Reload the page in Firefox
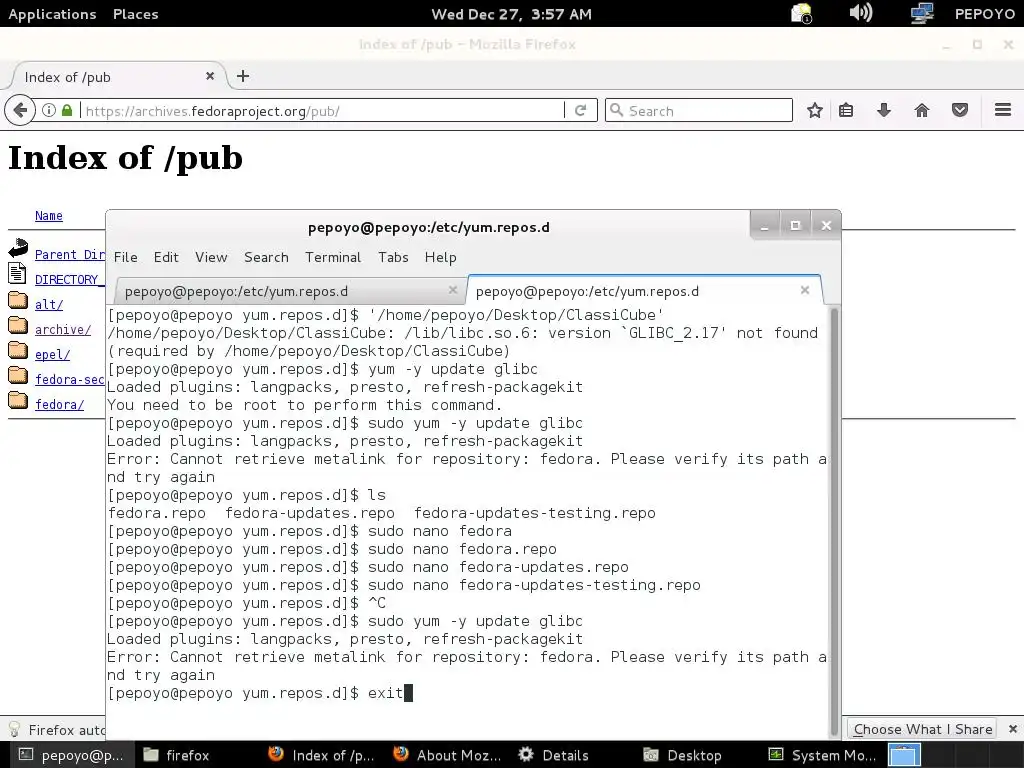Screen dimensions: 1024x768 [x=580, y=110]
